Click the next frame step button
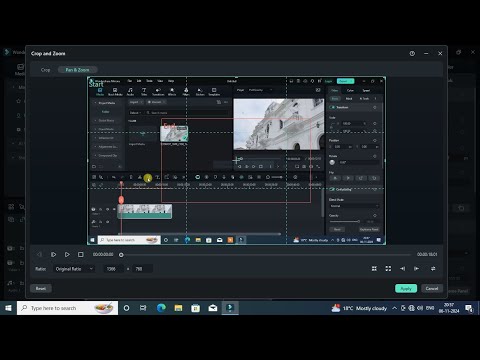 [x=53, y=254]
